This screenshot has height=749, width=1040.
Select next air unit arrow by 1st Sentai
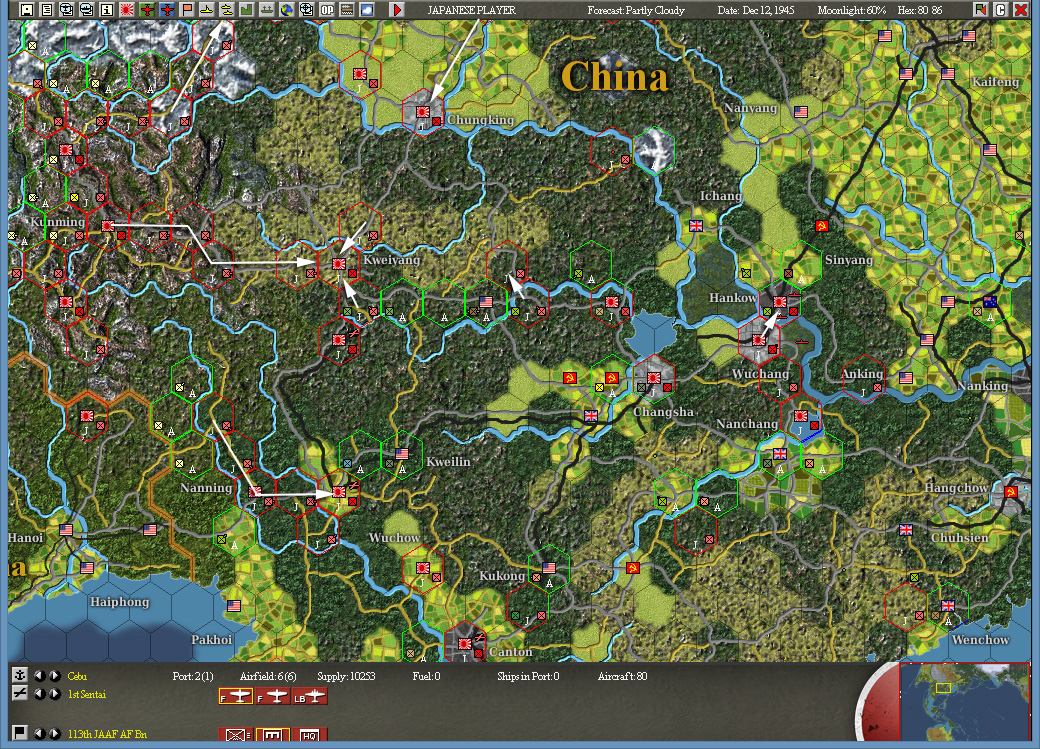[54, 694]
